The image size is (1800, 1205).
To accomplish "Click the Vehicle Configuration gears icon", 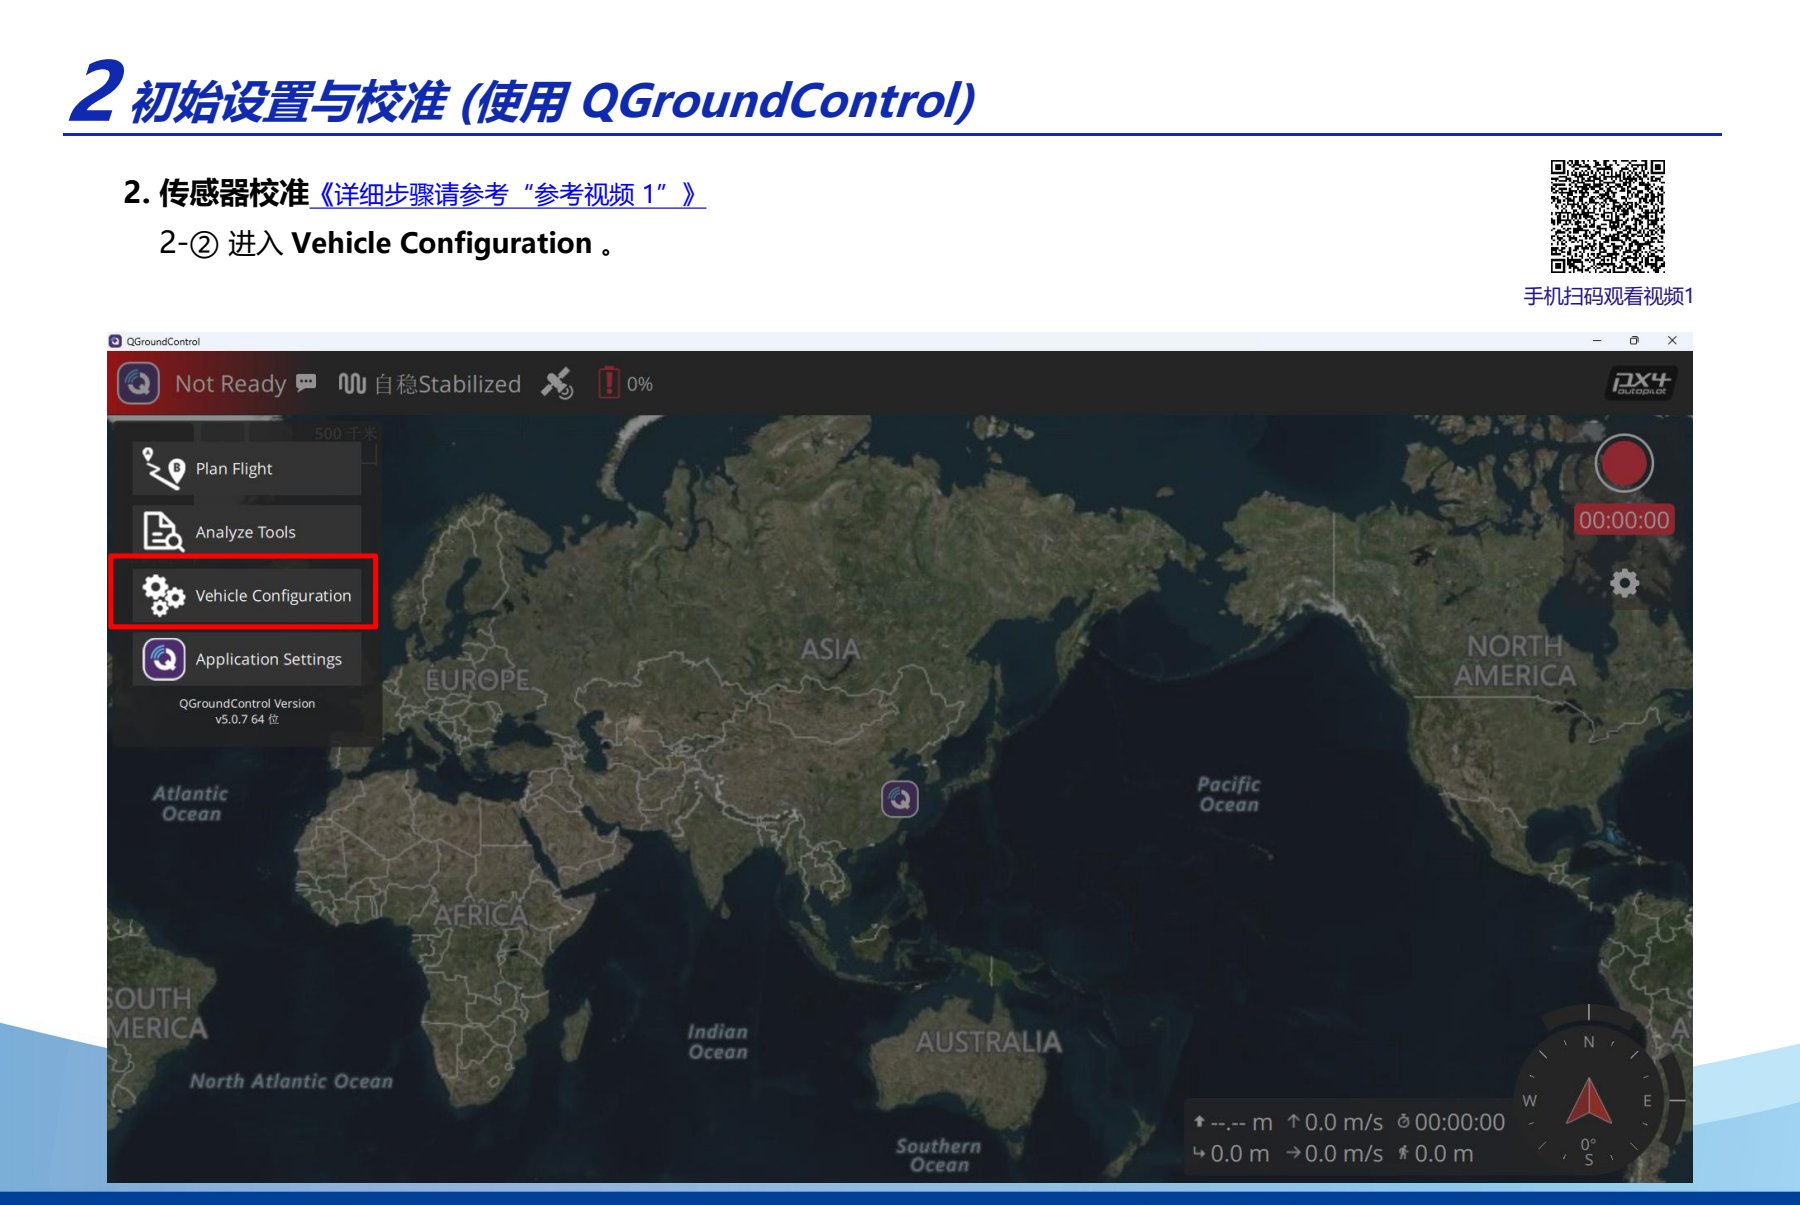I will click(163, 595).
